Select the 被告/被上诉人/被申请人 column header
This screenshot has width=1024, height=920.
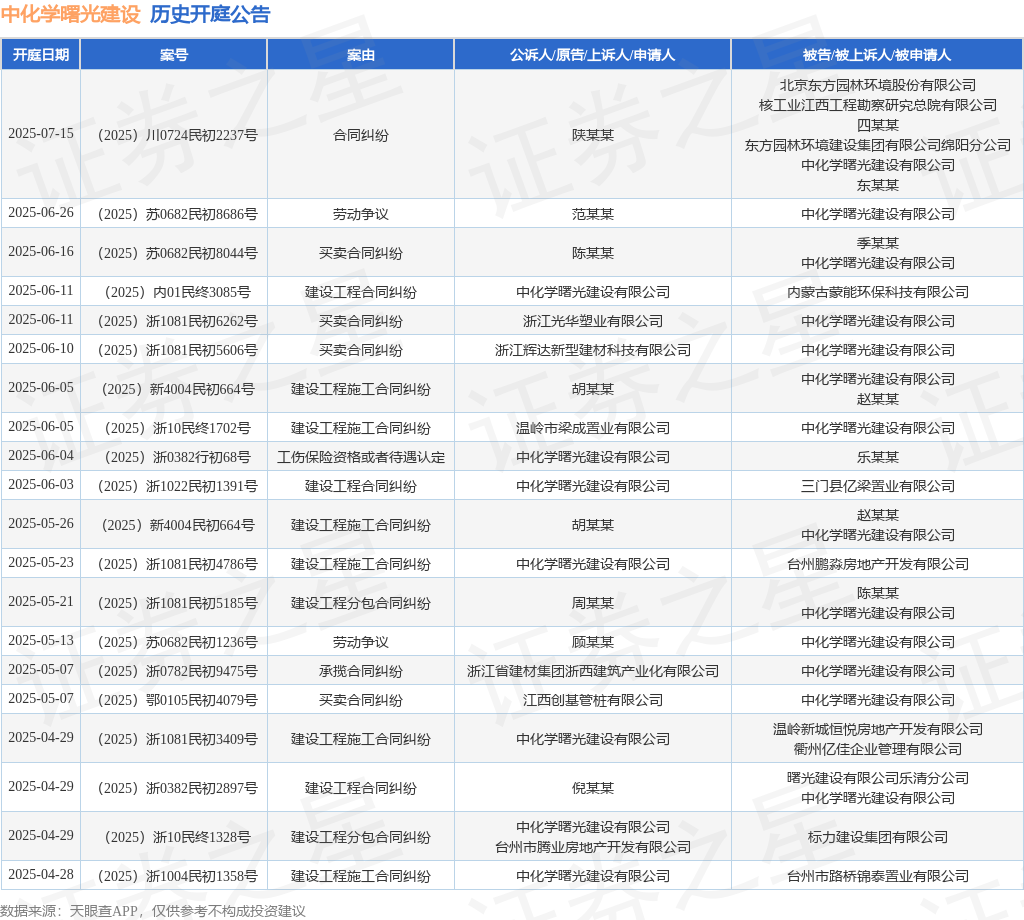point(877,55)
